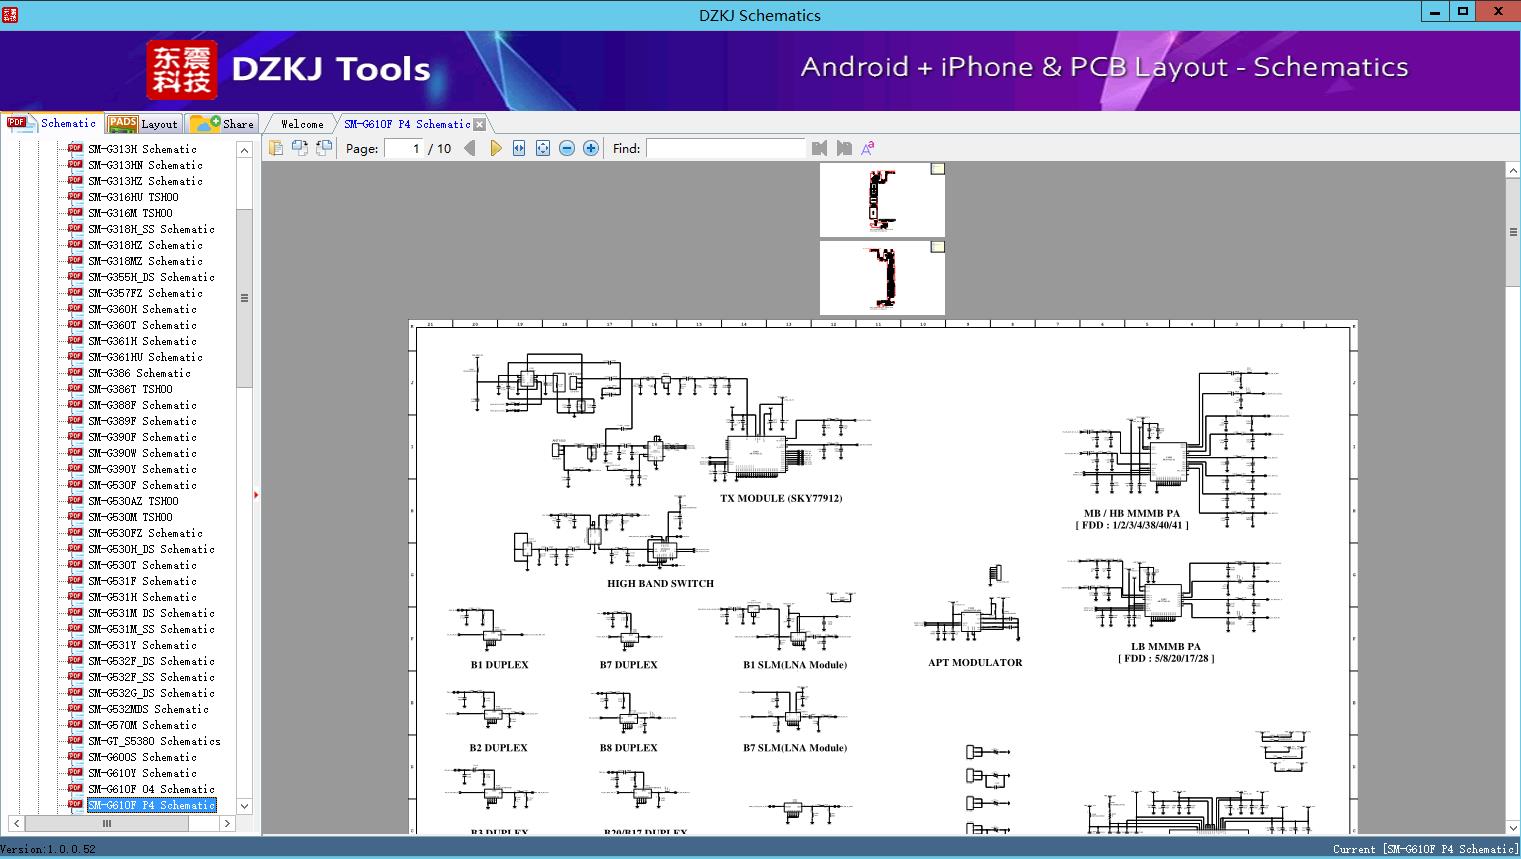Screen dimensions: 1521x859
Task: Click the document view scroll-down arrow
Action: [1512, 827]
